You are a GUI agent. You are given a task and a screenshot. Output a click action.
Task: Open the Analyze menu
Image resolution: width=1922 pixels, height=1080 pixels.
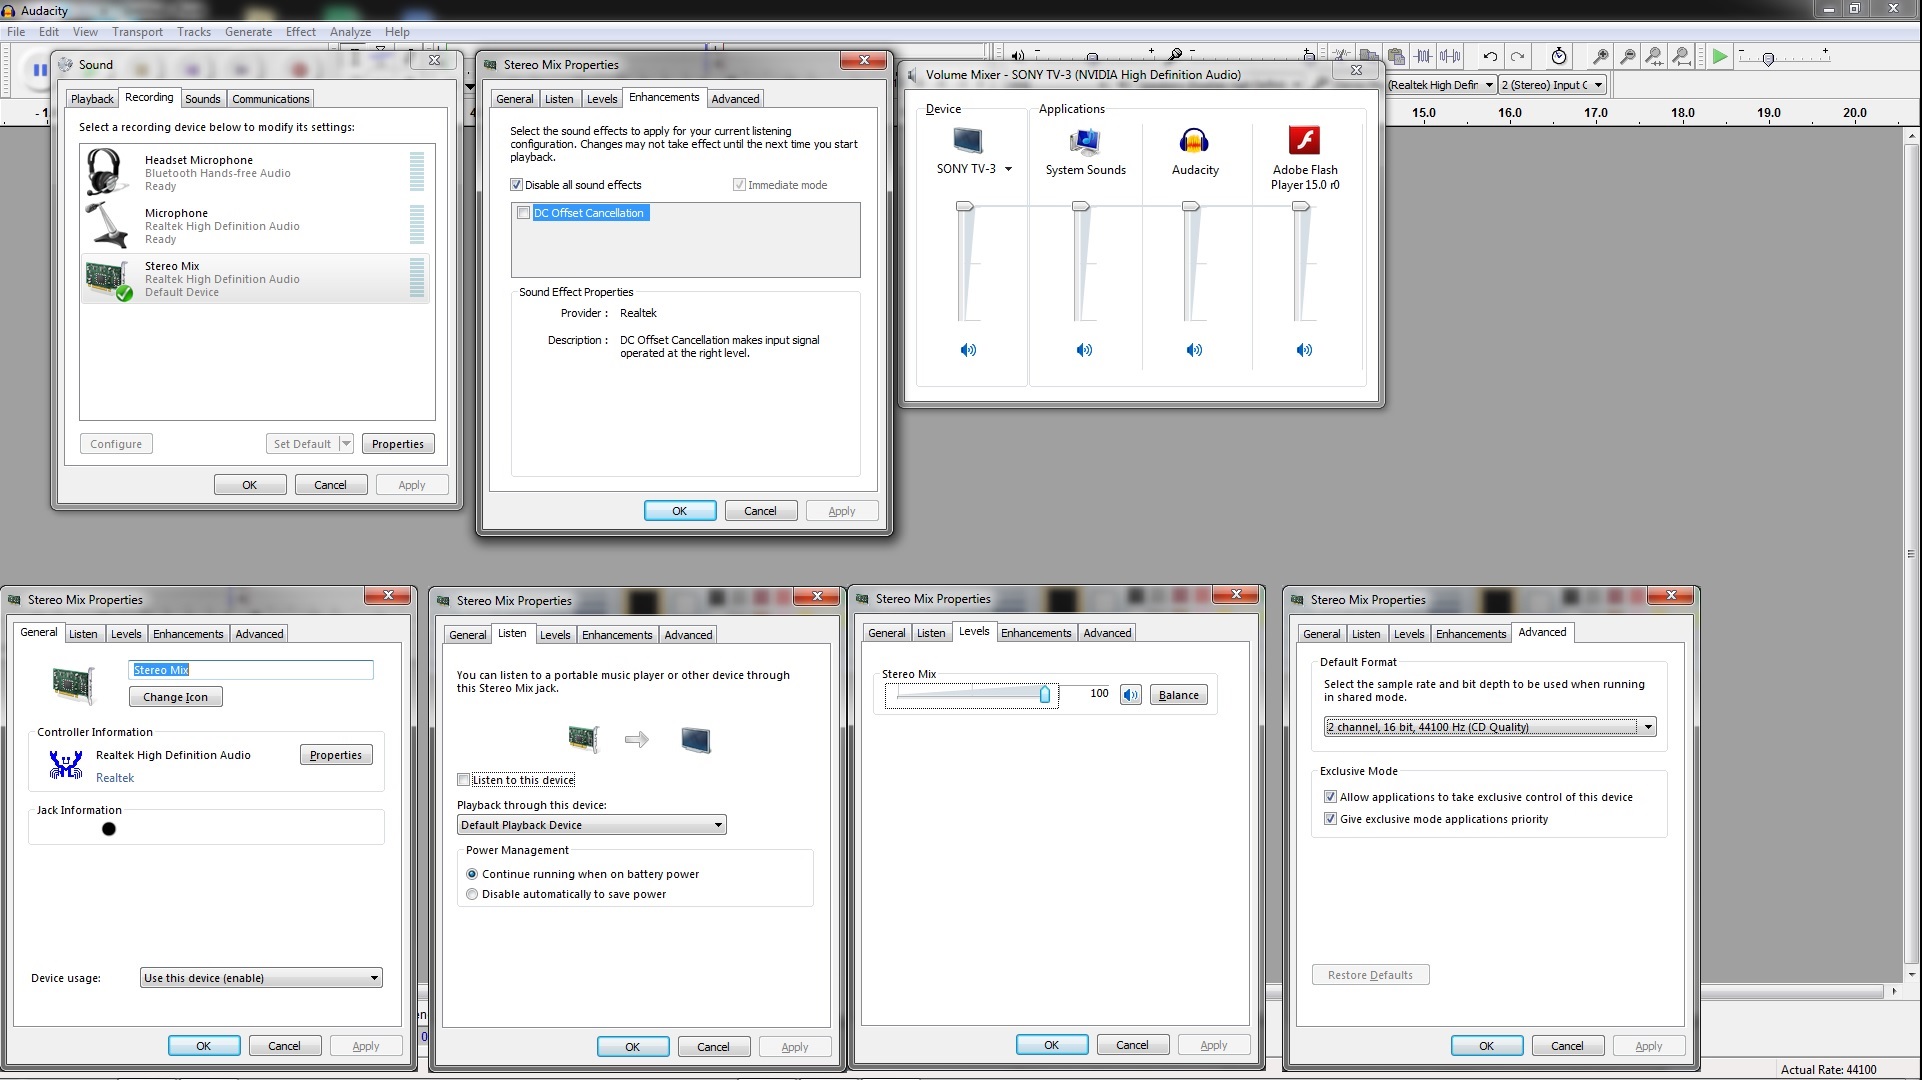(x=350, y=32)
